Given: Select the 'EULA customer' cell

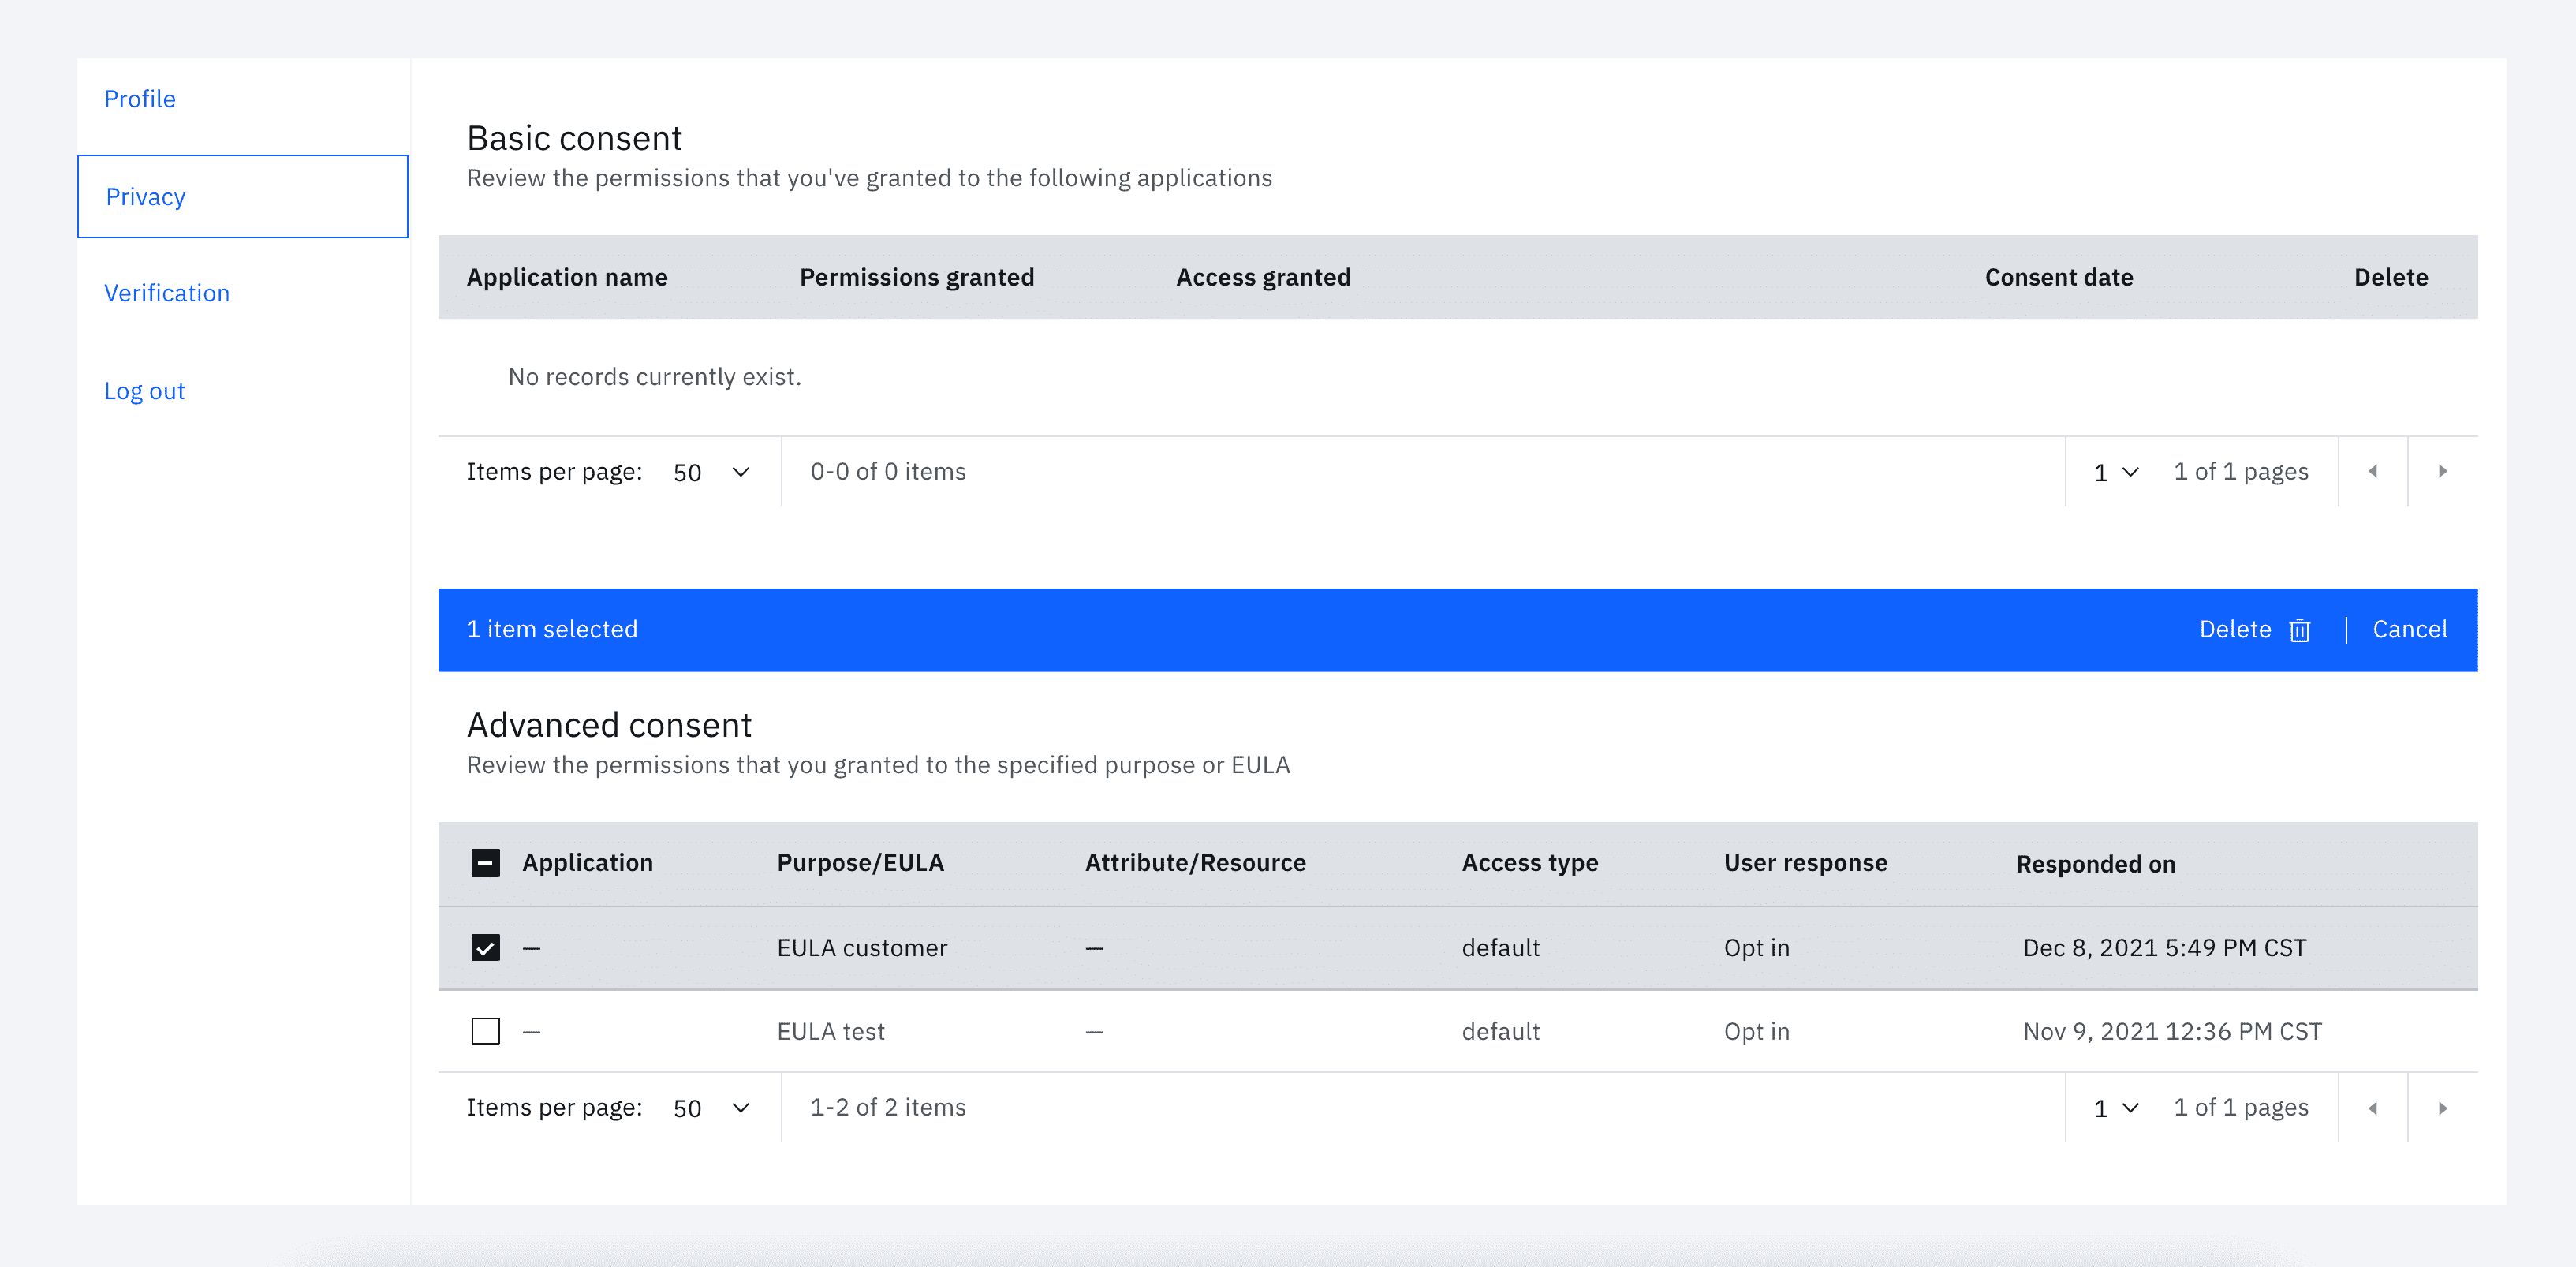Looking at the screenshot, I should [862, 947].
